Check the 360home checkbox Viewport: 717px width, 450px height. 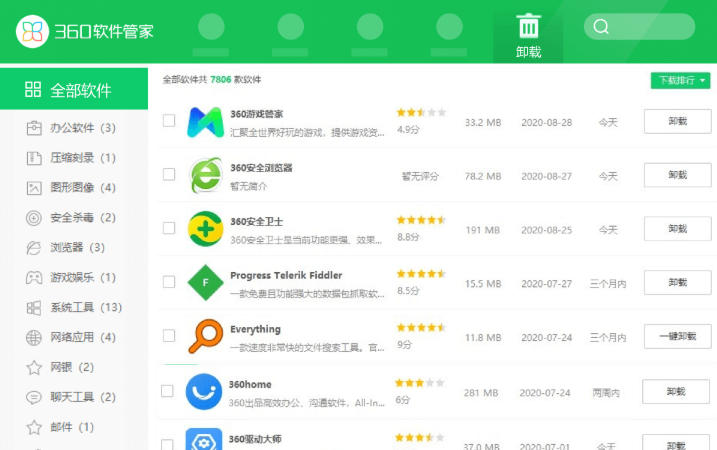[x=167, y=391]
